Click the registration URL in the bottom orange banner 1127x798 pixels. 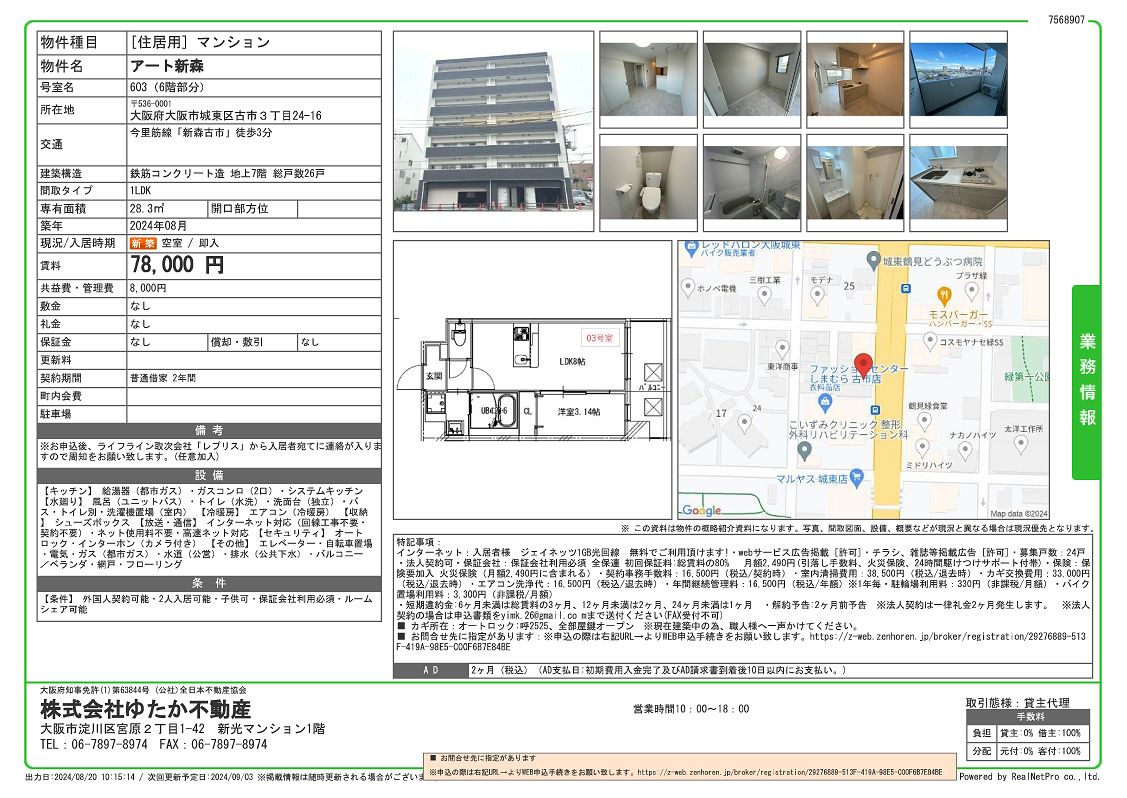pos(789,772)
